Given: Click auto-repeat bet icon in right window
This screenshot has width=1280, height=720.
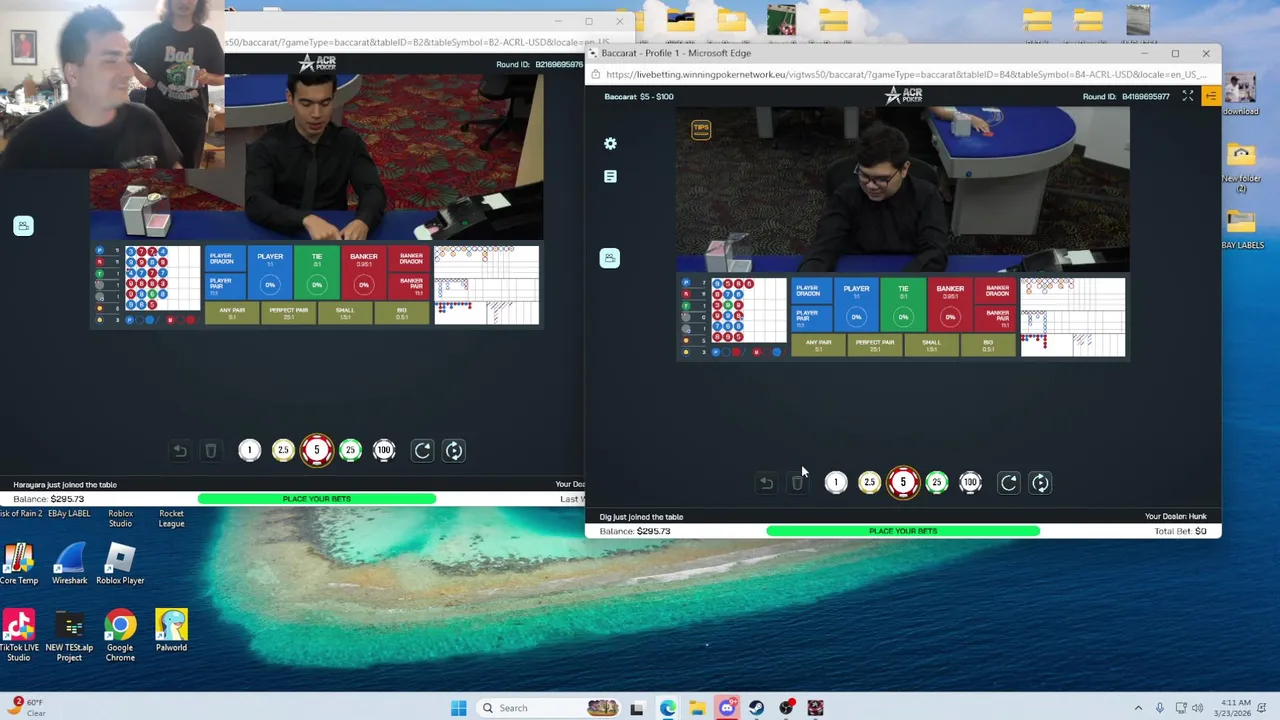Looking at the screenshot, I should (x=1041, y=483).
